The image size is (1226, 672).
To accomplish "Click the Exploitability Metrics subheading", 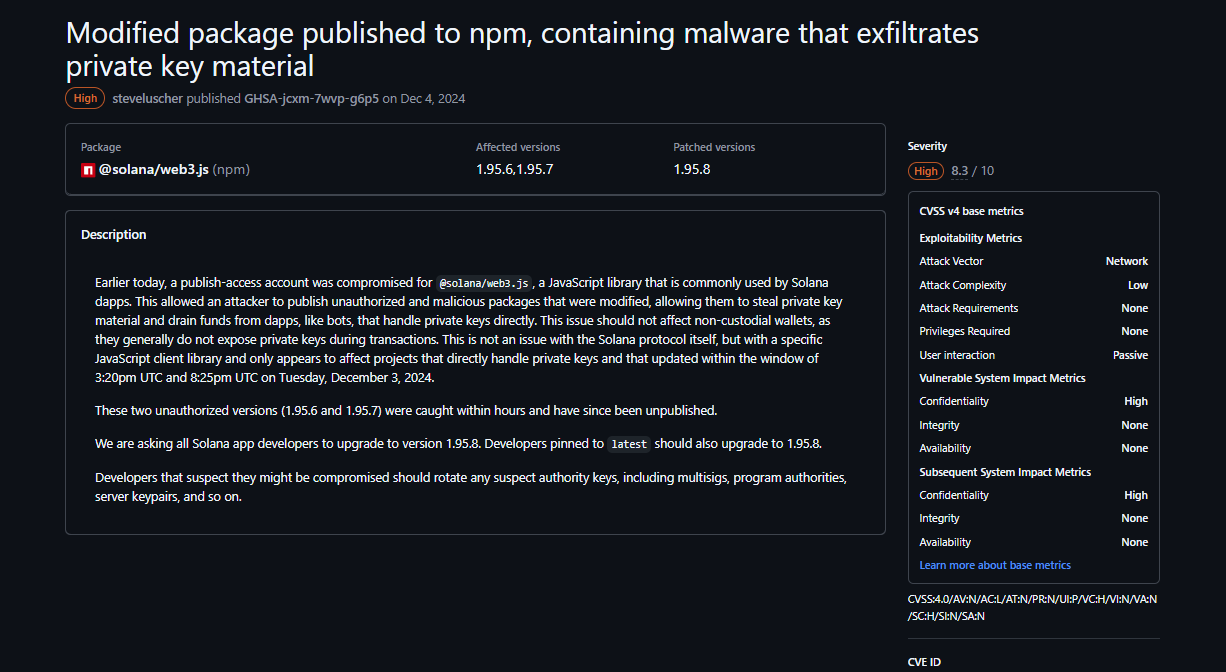I will (x=970, y=238).
